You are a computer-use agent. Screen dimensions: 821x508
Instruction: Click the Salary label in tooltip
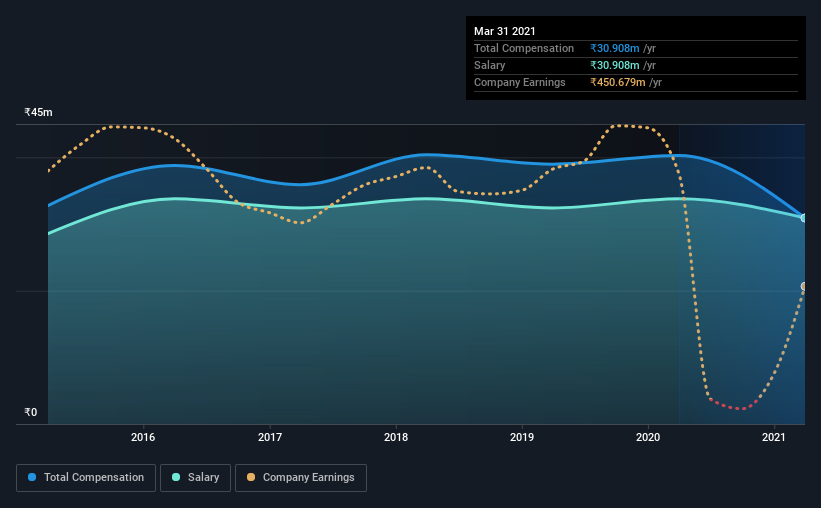[490, 65]
